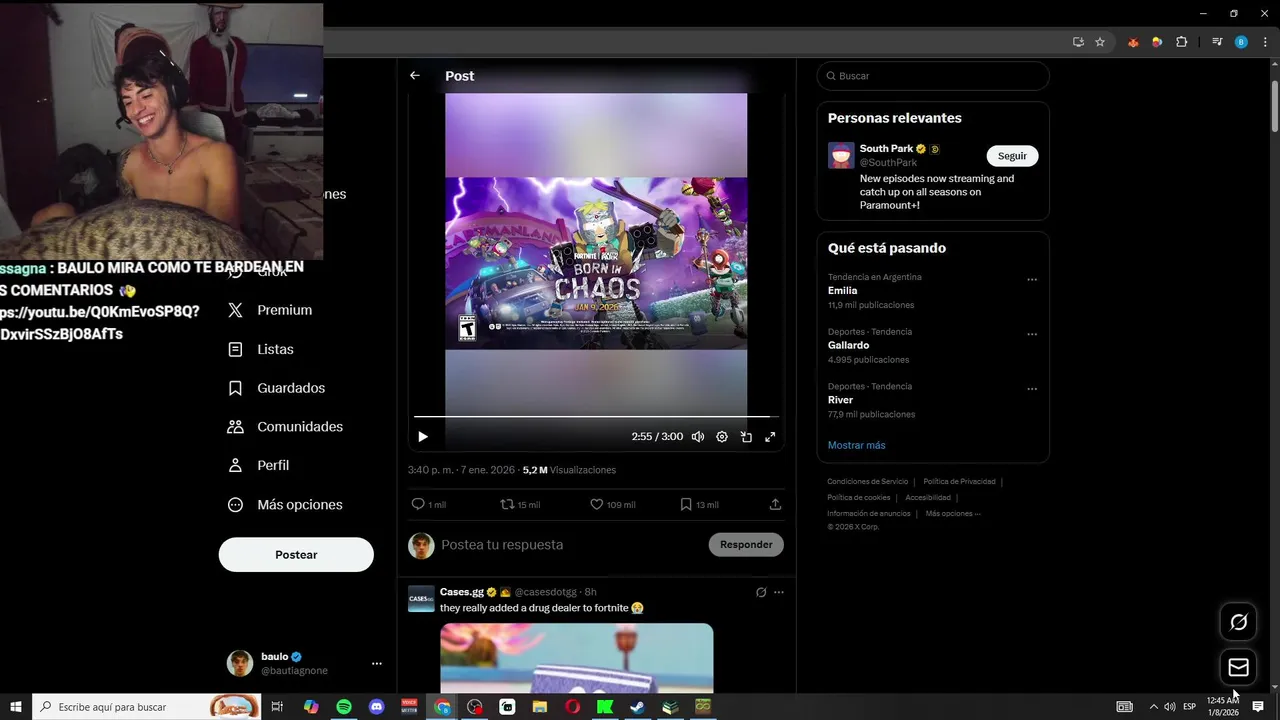The image size is (1280, 720).
Task: Click 'Mostrar más' under trends
Action: [857, 445]
